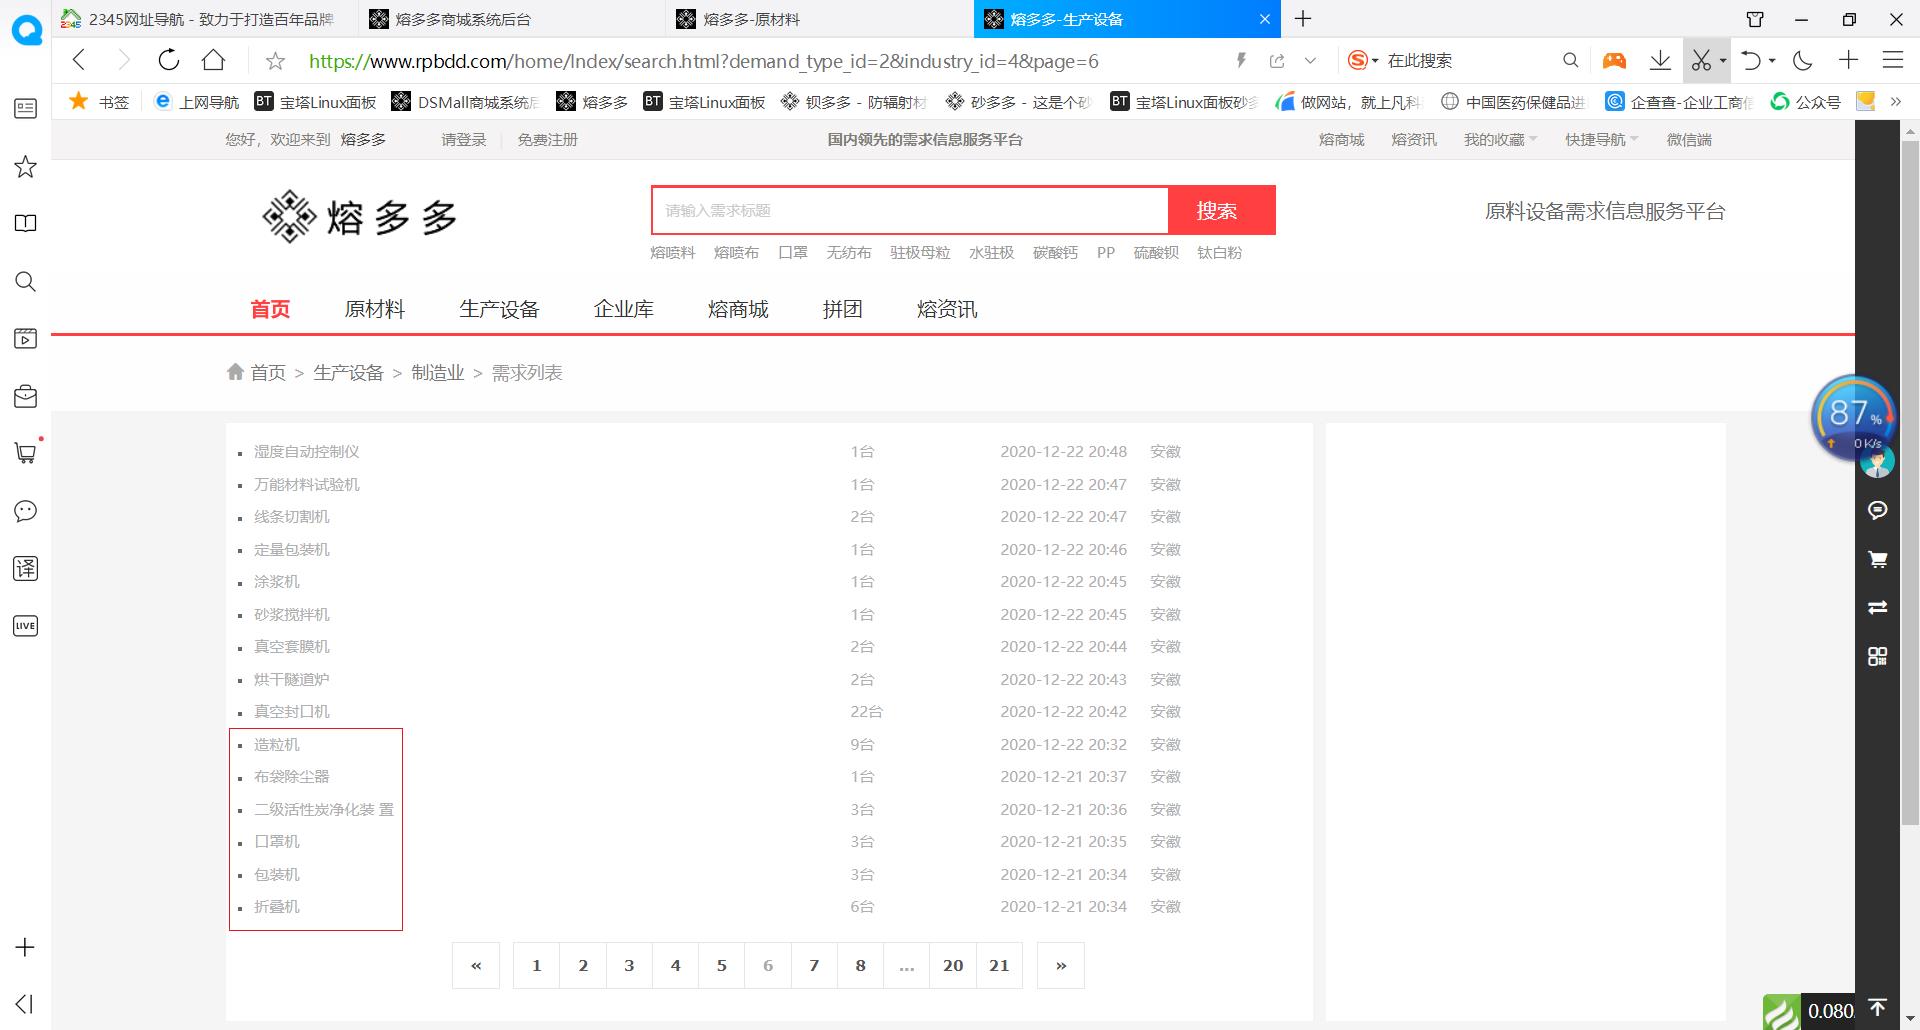Open 企业库 navigation menu
The width and height of the screenshot is (1920, 1030).
(624, 310)
